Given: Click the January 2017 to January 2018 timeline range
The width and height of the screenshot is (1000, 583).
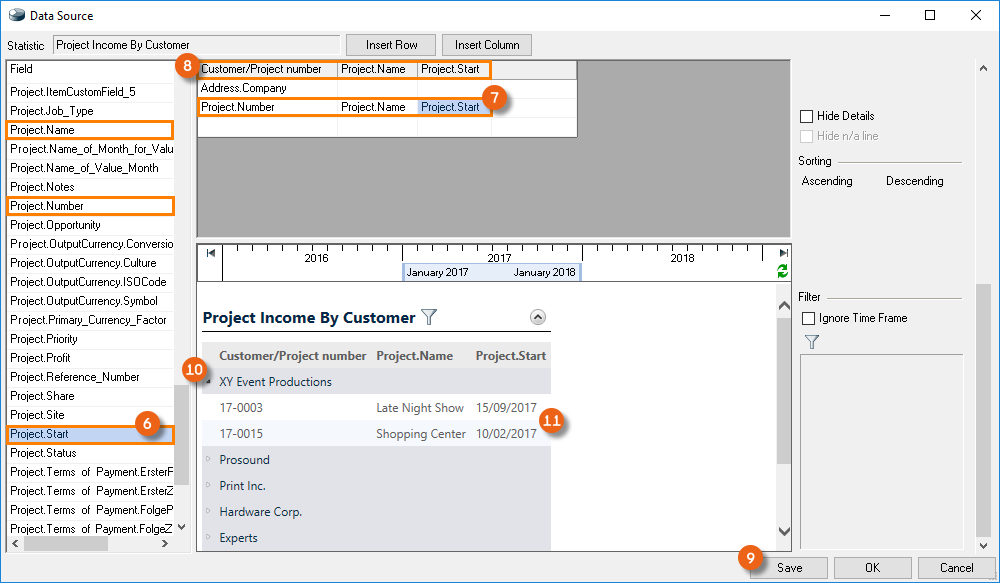Looking at the screenshot, I should pyautogui.click(x=491, y=272).
